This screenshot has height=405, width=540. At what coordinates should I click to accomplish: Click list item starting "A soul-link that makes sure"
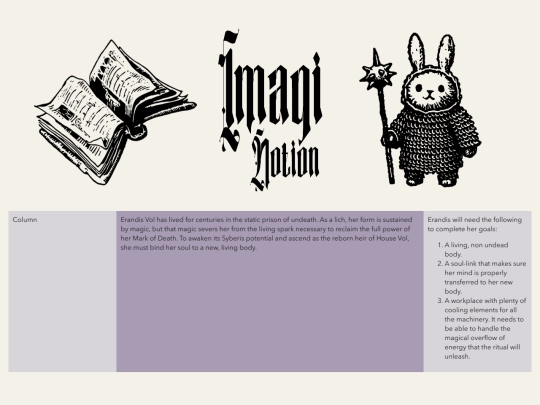pos(485,277)
